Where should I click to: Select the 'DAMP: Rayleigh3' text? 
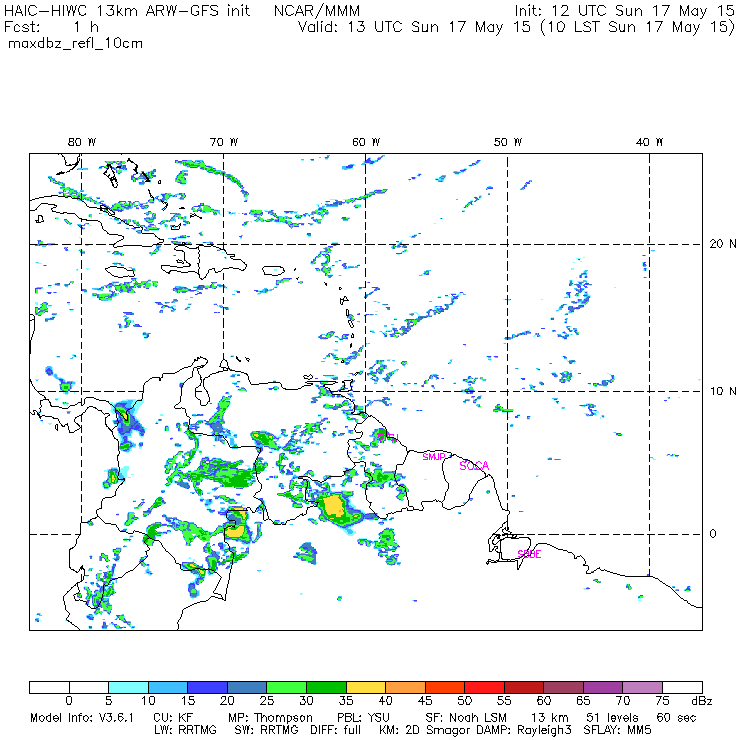[x=524, y=731]
